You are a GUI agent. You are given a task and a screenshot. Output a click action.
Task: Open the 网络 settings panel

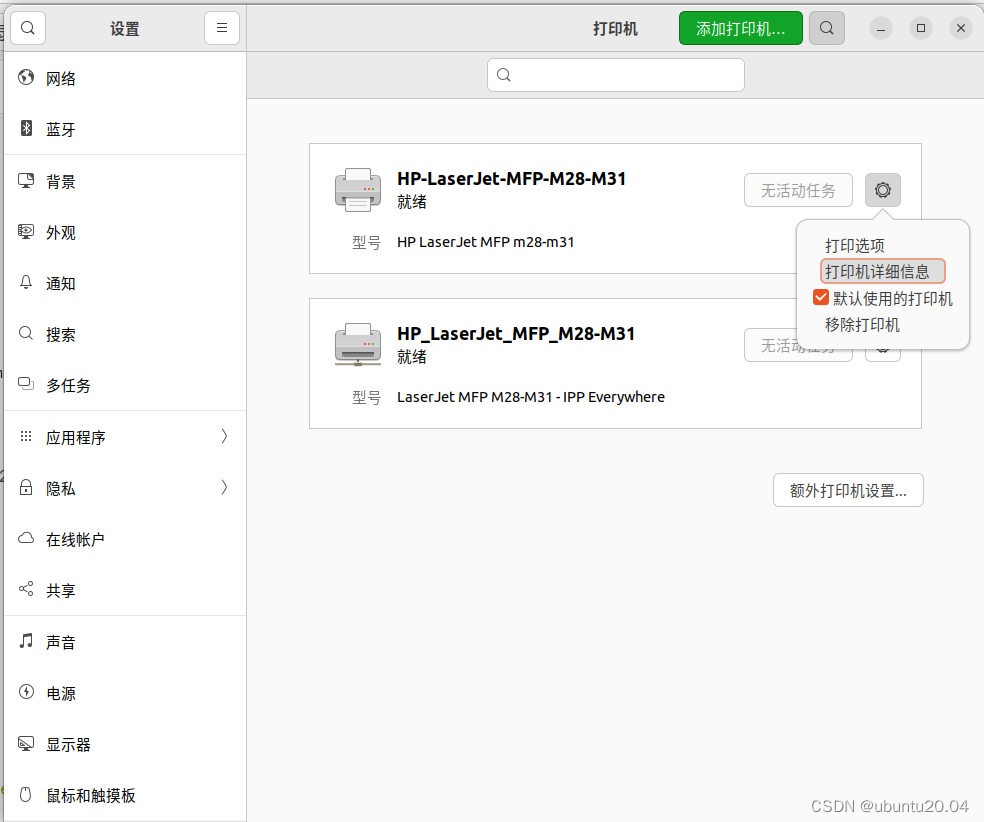tap(125, 78)
